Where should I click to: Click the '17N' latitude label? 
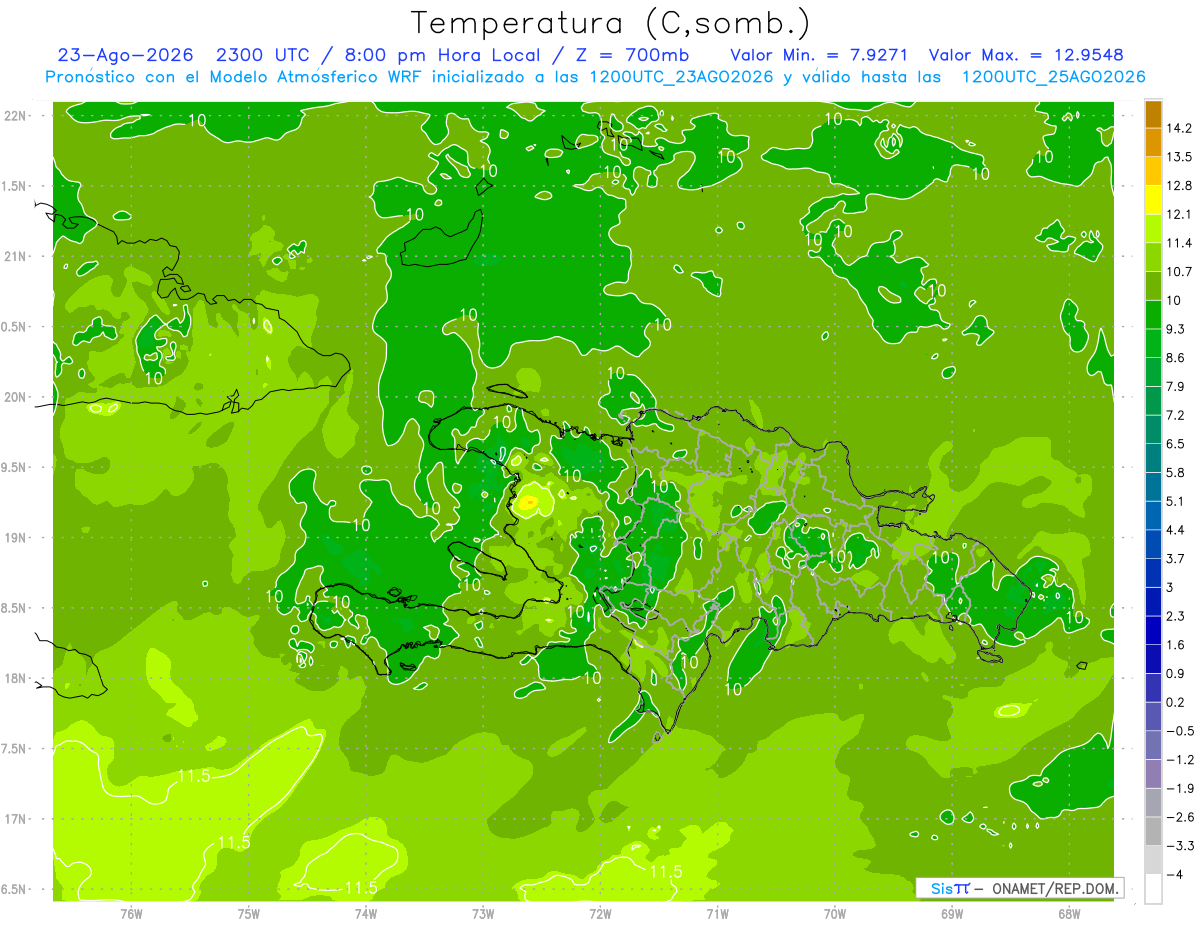coord(15,820)
